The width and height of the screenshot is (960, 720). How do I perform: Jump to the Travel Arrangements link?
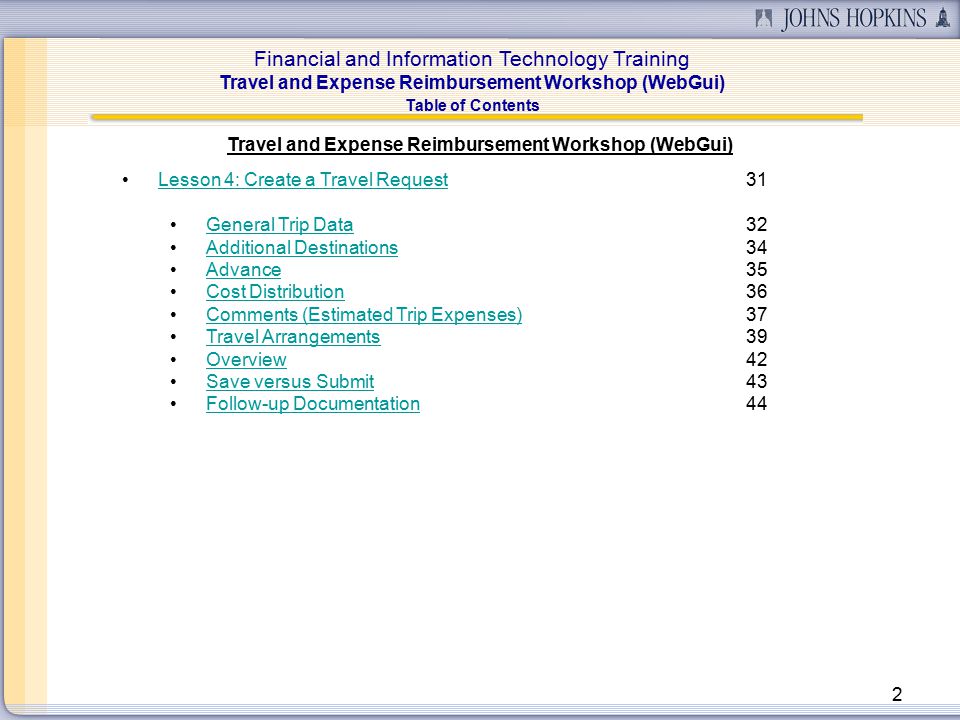(293, 337)
